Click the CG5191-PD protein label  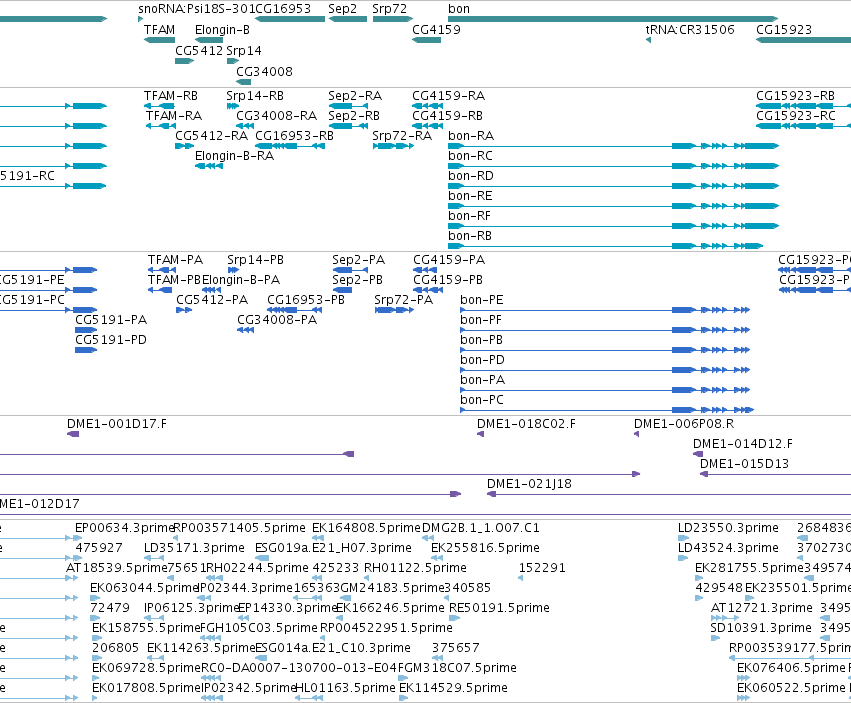[x=111, y=340]
